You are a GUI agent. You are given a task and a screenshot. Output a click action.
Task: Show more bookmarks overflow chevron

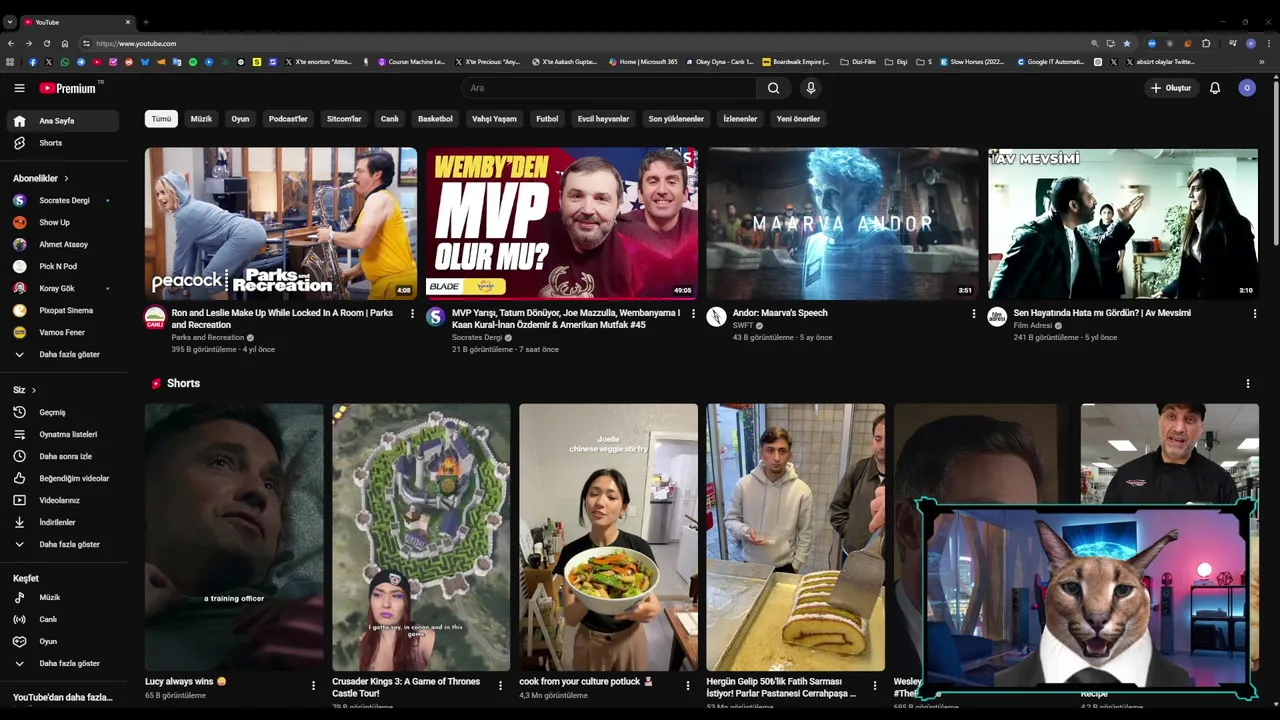[1261, 62]
